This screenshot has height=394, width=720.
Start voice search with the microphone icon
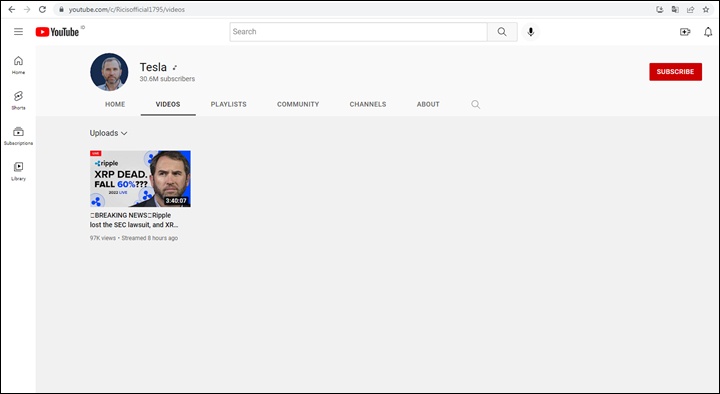tap(531, 32)
